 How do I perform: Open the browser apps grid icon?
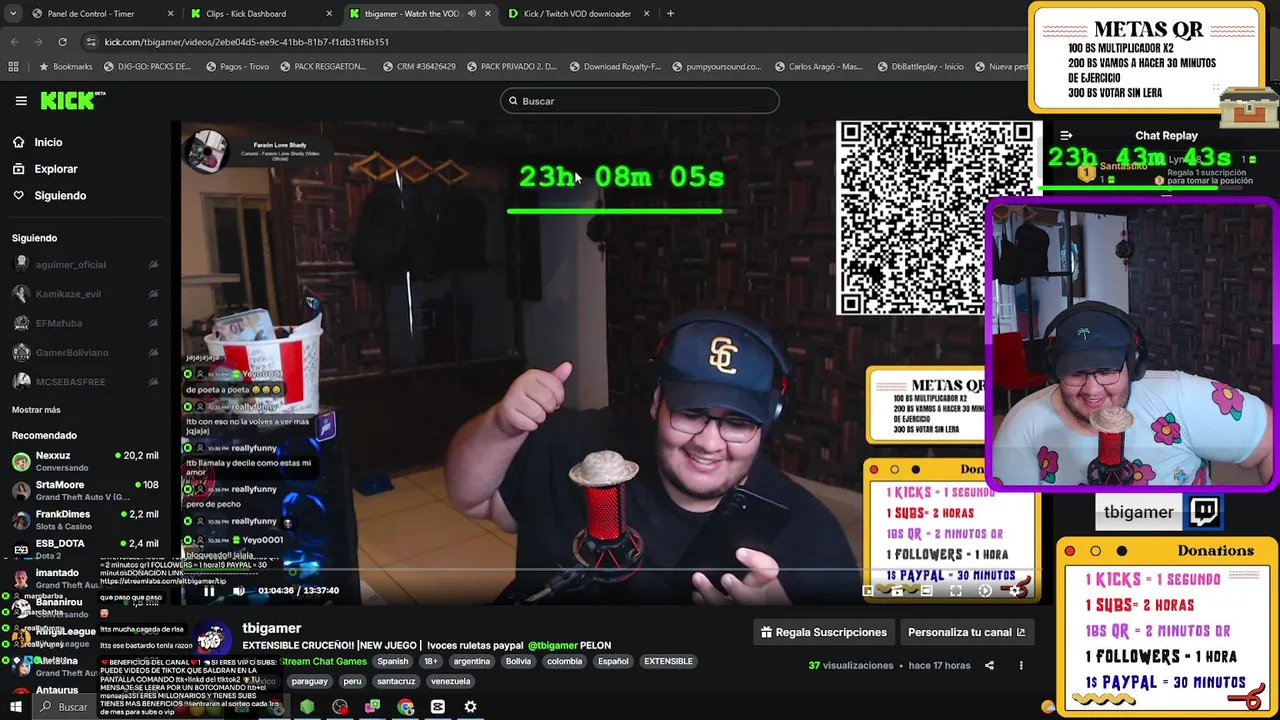click(13, 67)
